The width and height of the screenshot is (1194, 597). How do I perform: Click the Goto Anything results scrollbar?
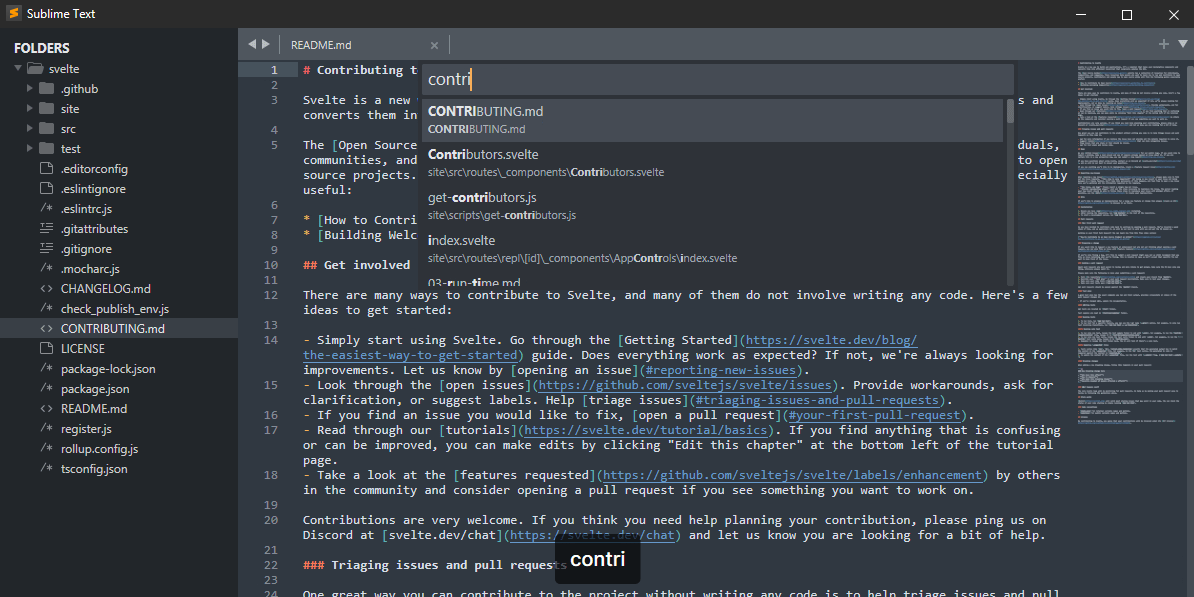[1010, 111]
